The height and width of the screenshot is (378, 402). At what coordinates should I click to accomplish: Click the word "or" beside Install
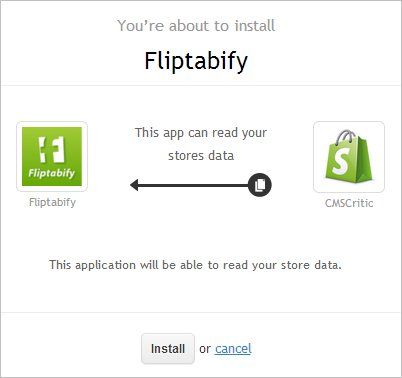tap(205, 349)
